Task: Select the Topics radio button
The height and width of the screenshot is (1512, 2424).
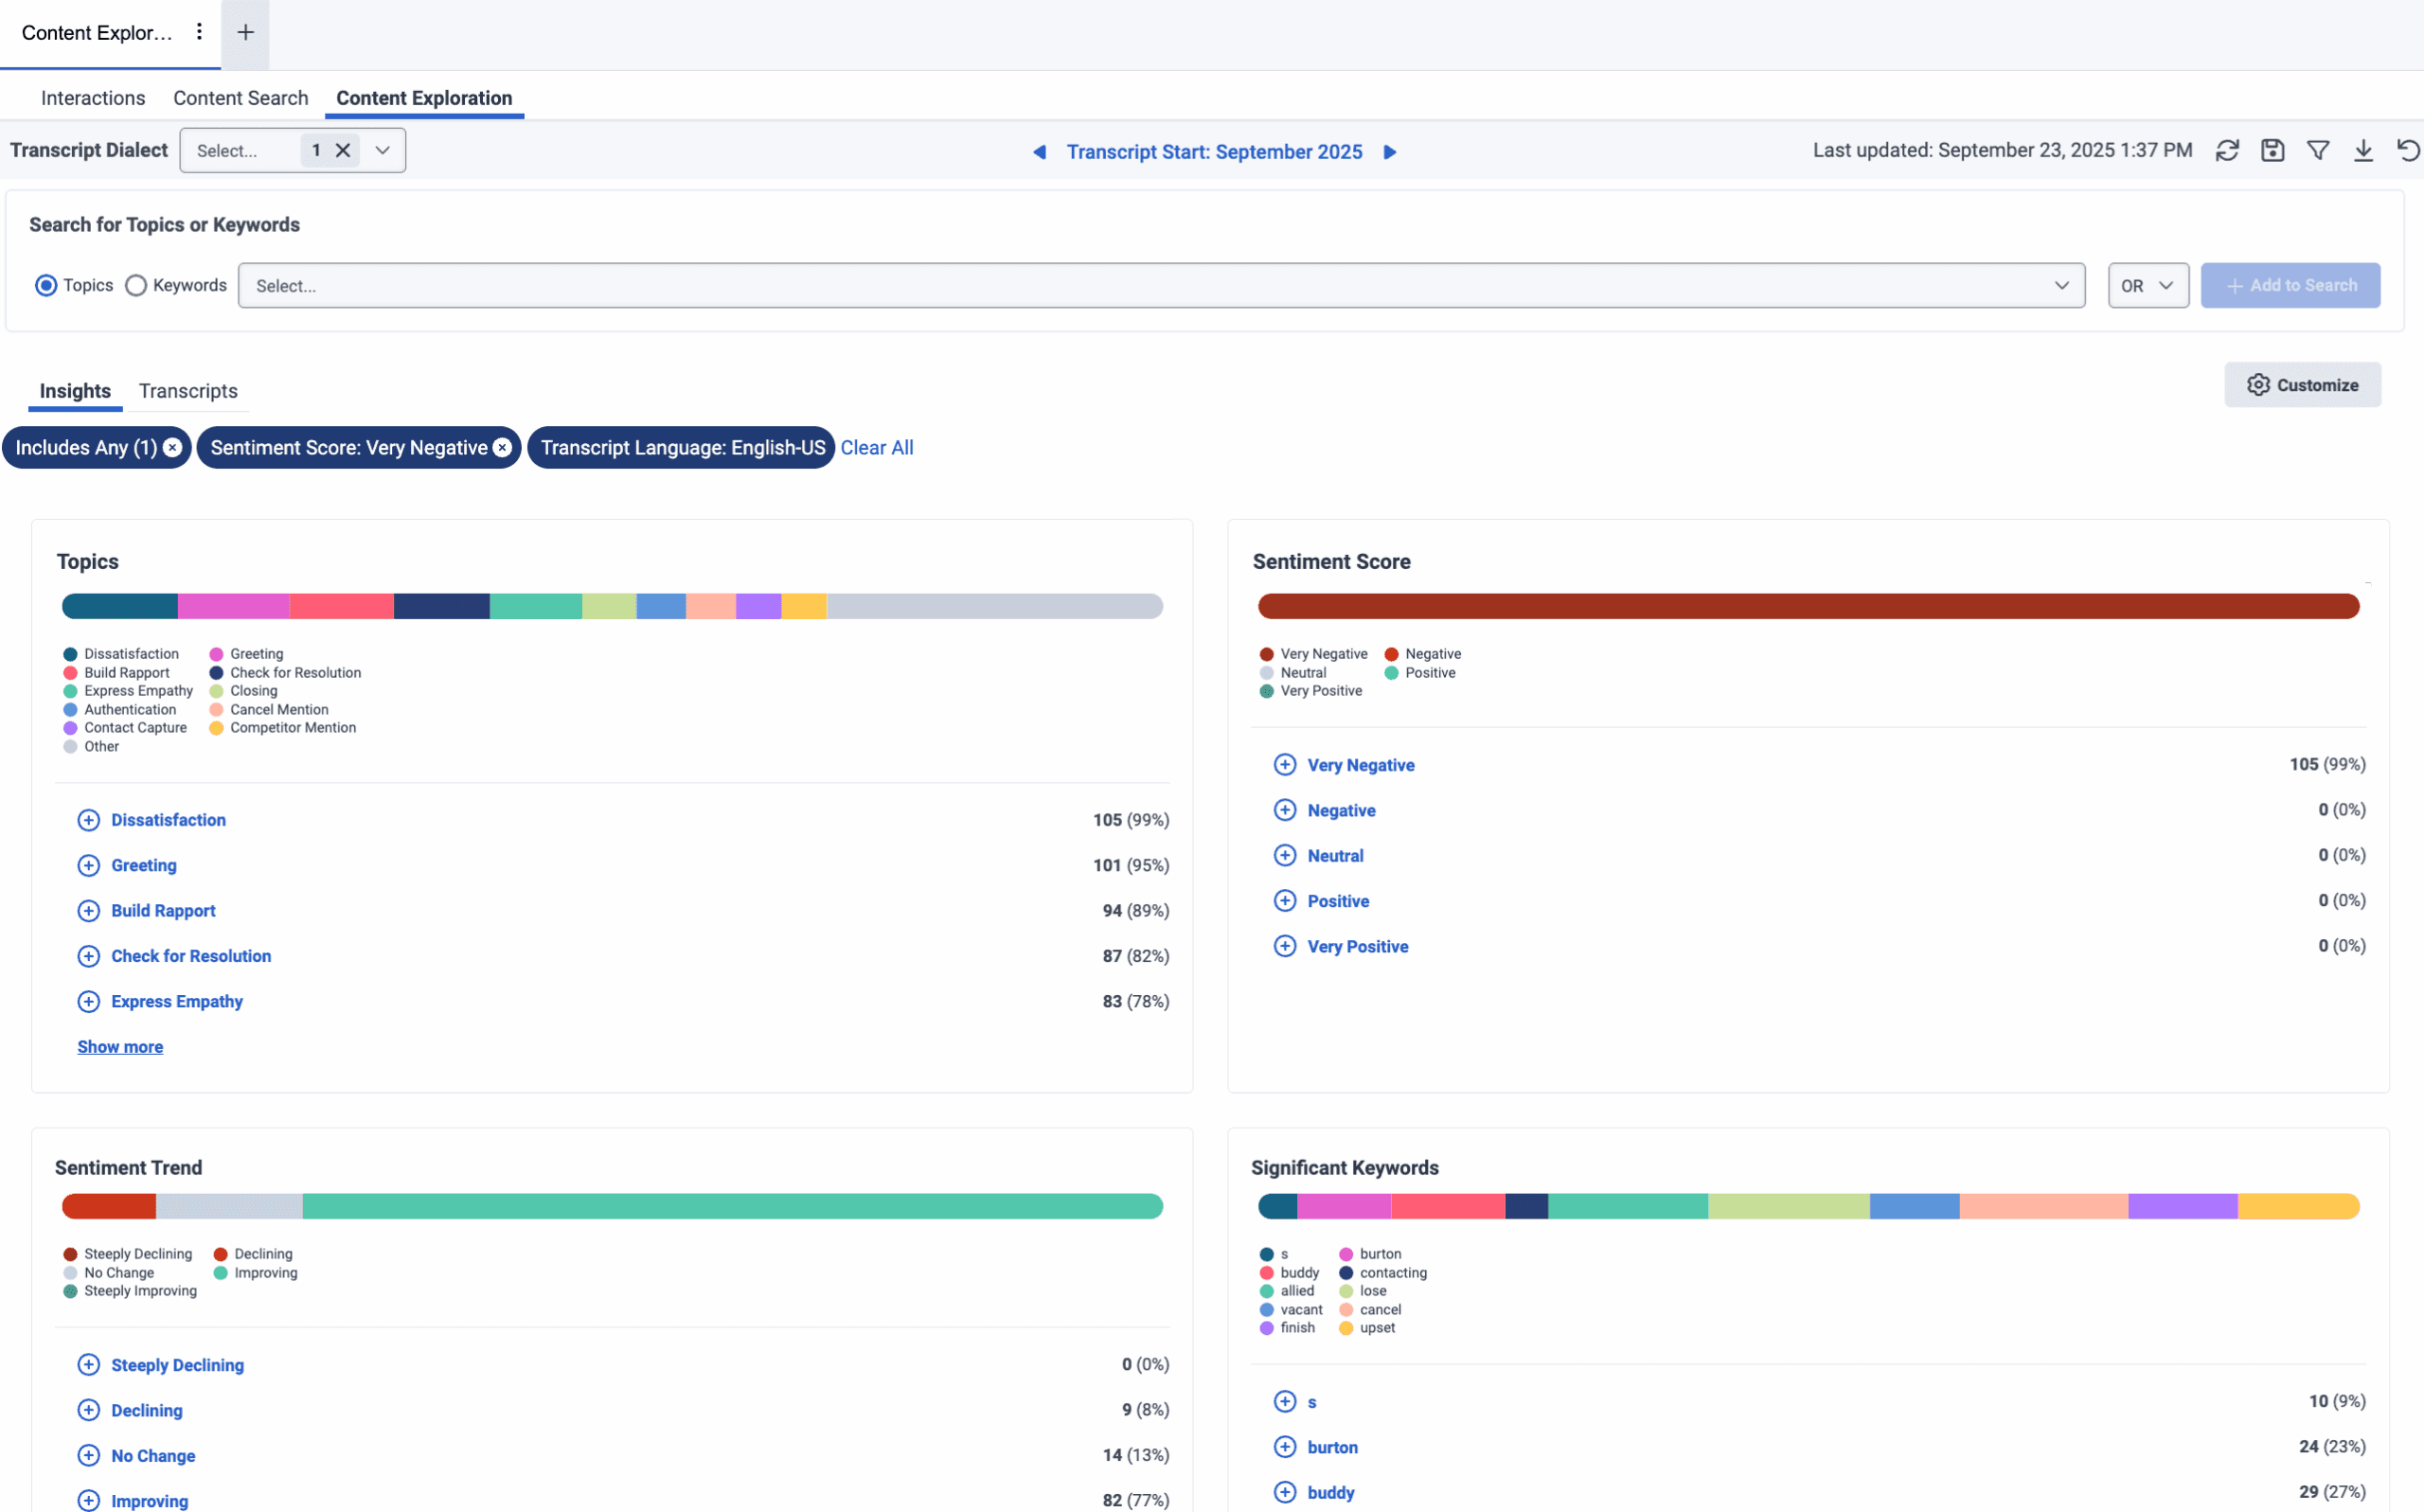Action: [x=46, y=285]
